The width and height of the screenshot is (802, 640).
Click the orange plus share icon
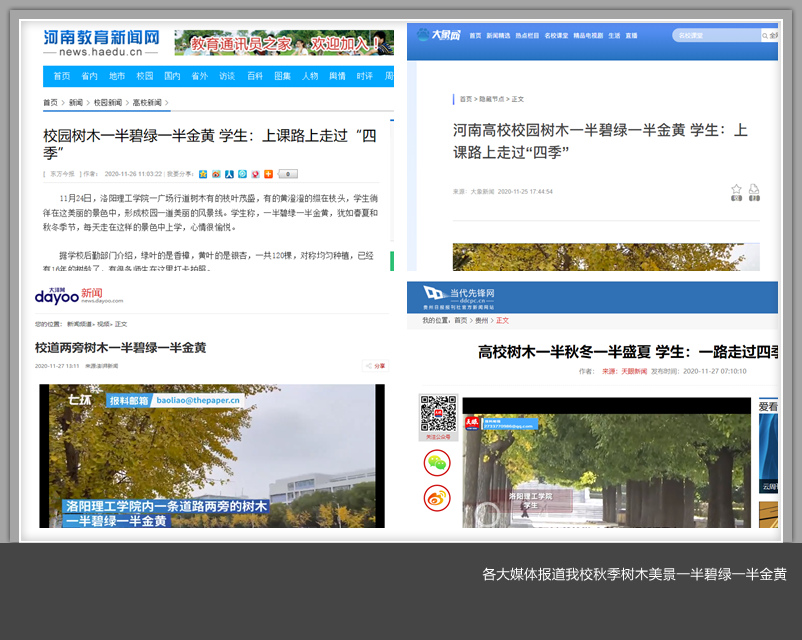pos(268,174)
